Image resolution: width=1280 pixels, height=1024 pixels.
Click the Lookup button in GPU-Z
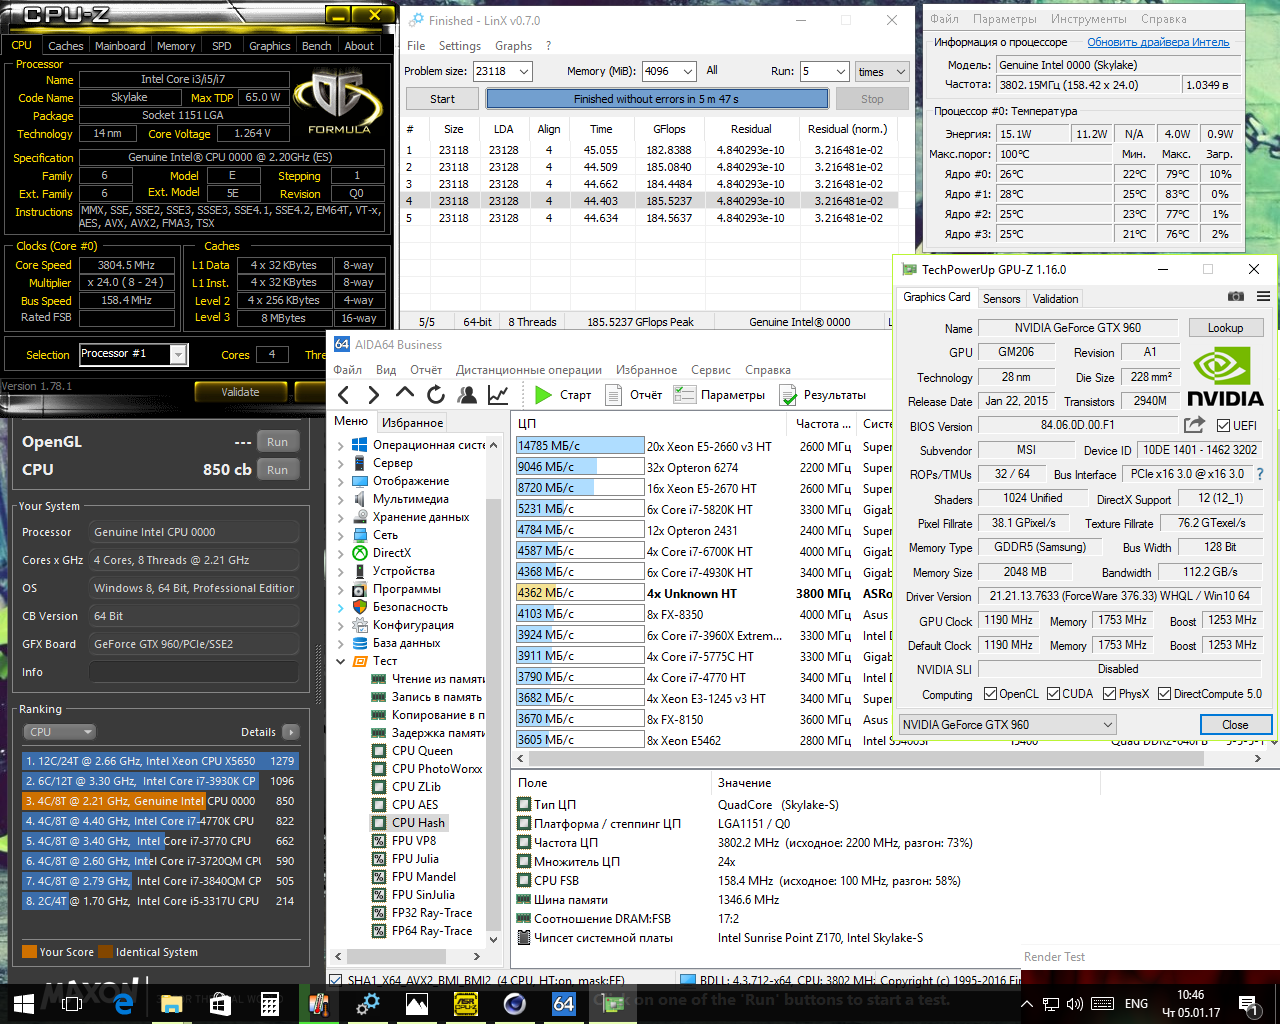pyautogui.click(x=1225, y=328)
